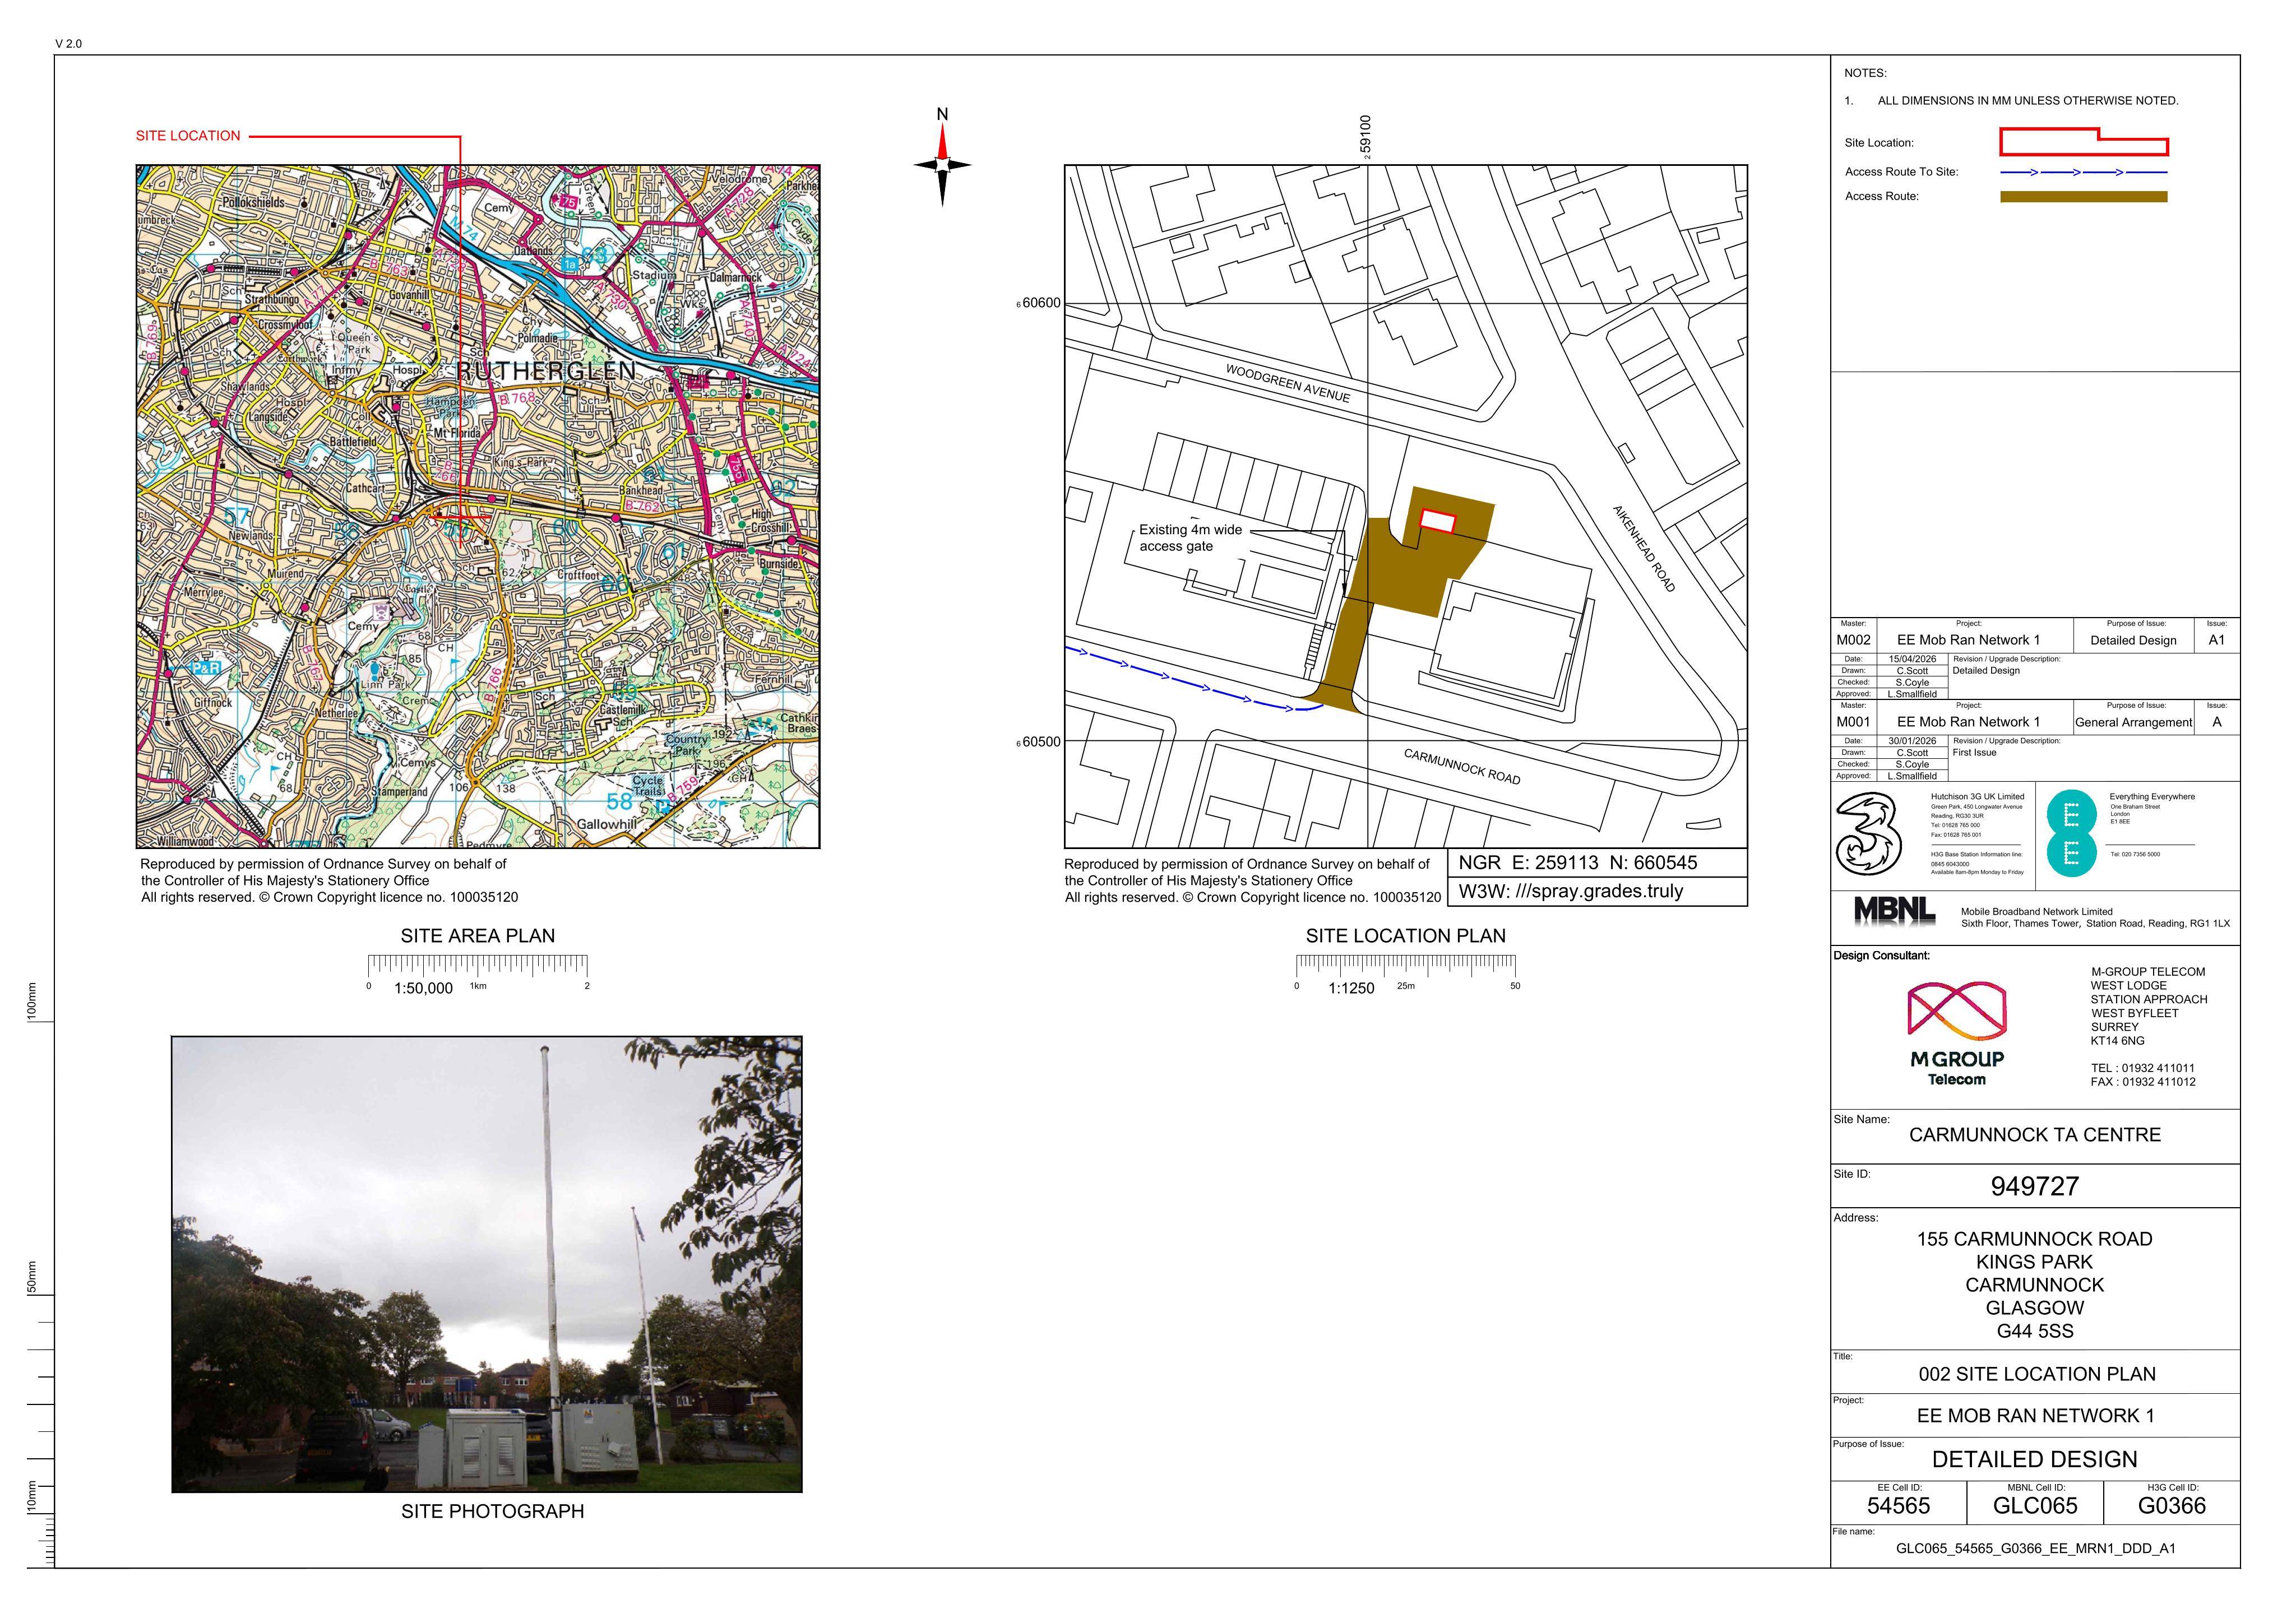Click the 002 SITE LOCATION PLAN title
Screen dimensions: 2296x1623
[x=2036, y=1375]
